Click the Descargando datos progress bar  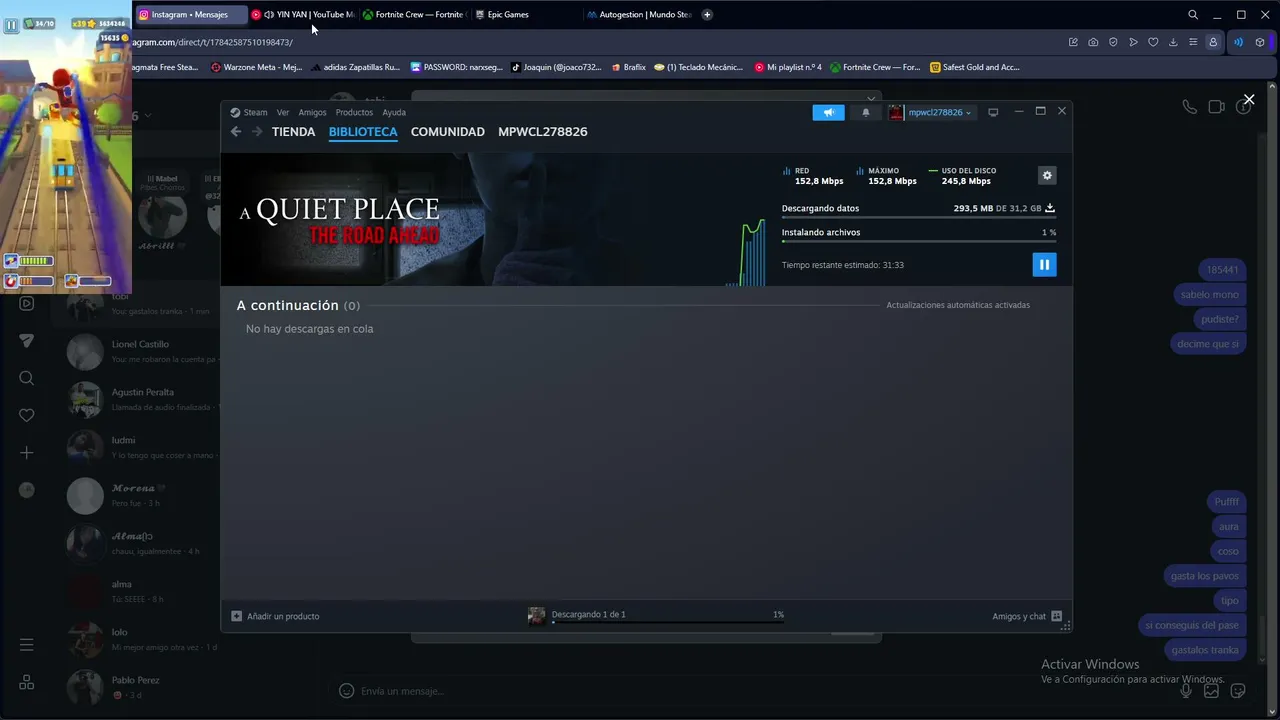click(919, 218)
